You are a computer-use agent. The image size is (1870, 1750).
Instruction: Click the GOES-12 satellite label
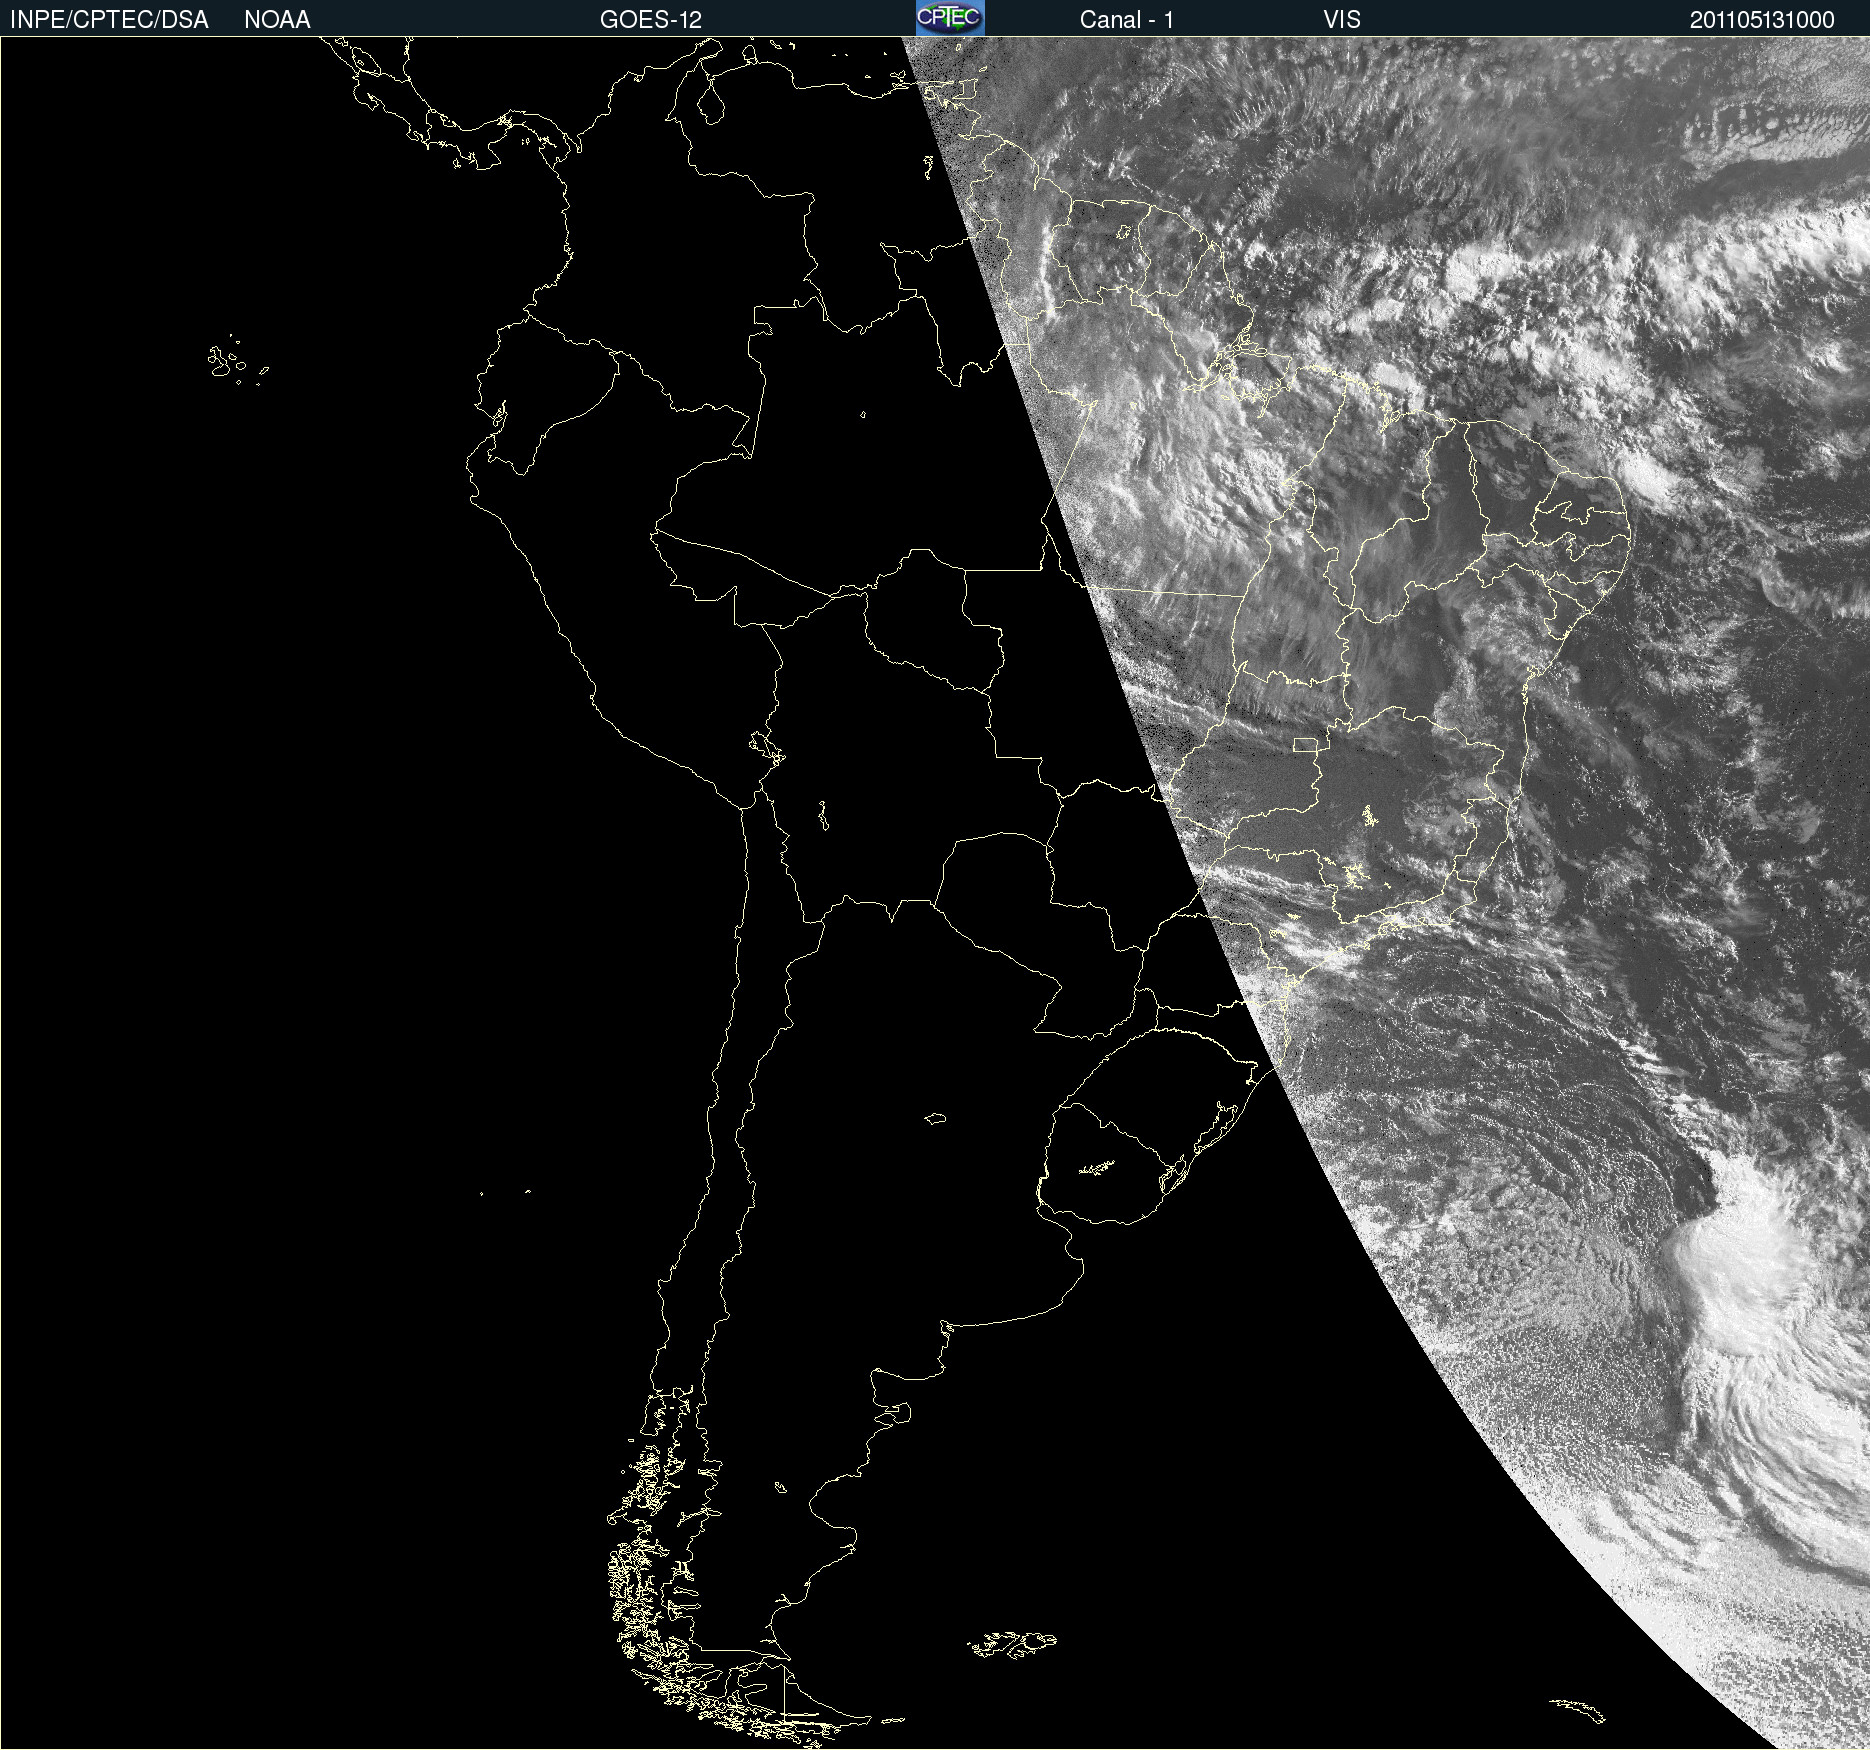(651, 20)
